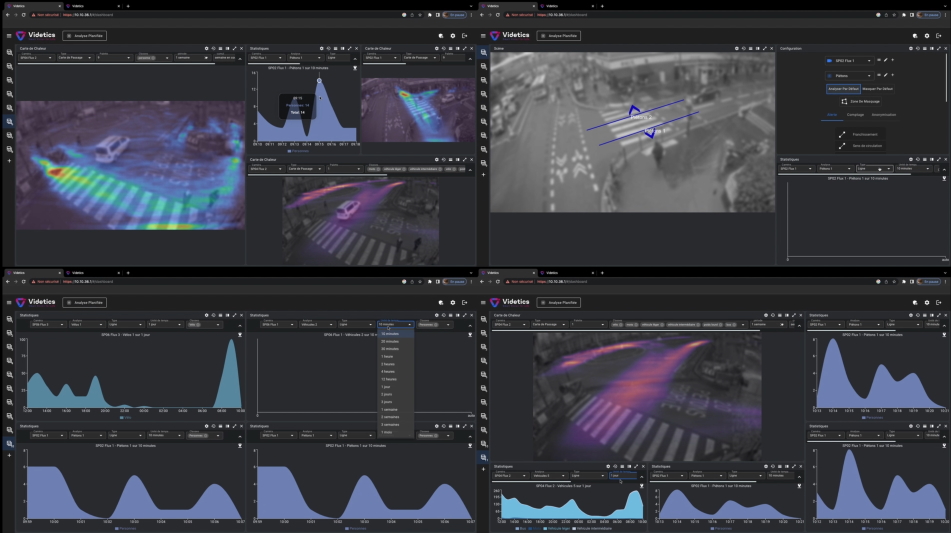This screenshot has height=533, width=951.
Task: Open SPI06 Flux 3 camera dropdown
Action: tap(47, 324)
